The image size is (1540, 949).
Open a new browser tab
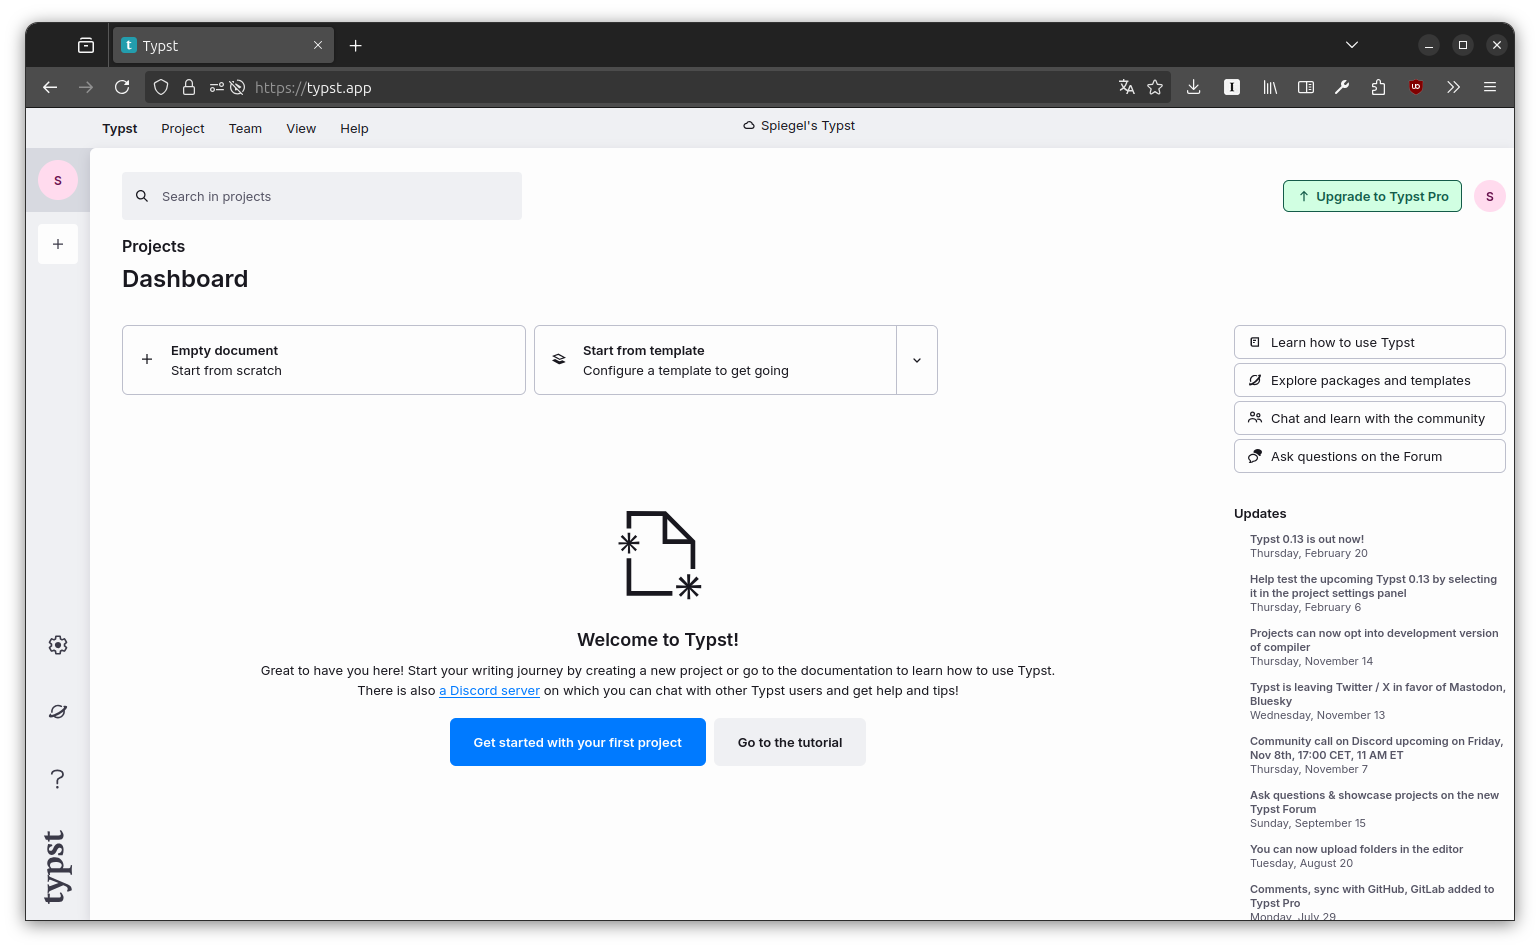[355, 45]
